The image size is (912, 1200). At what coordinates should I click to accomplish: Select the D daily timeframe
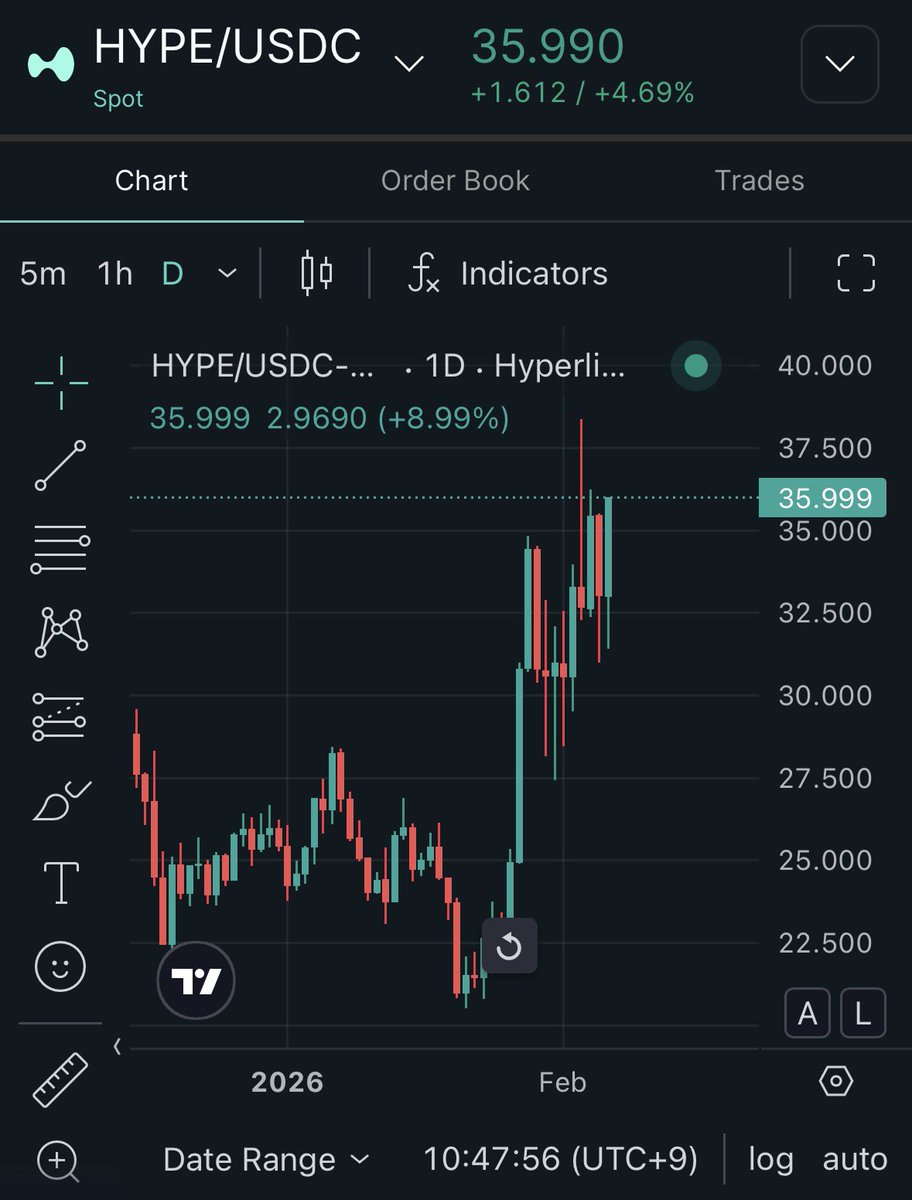[173, 273]
